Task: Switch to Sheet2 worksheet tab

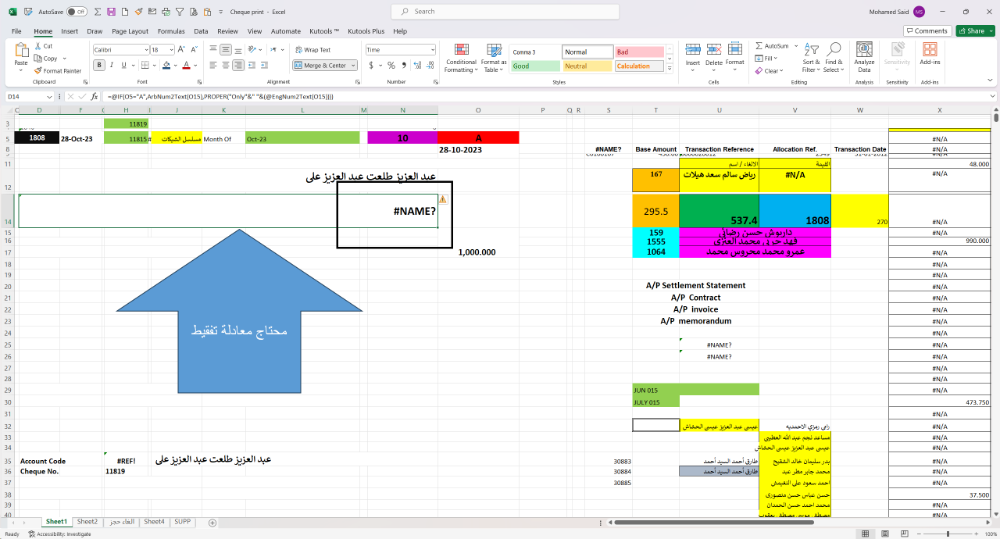Action: [87, 522]
